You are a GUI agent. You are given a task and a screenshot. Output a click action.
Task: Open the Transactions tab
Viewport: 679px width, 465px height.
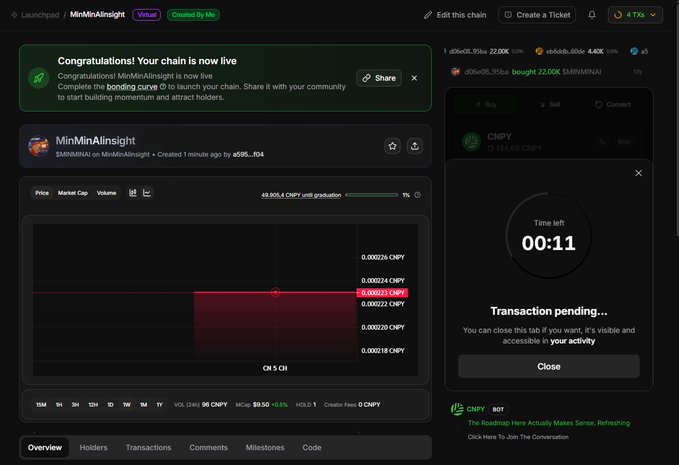[149, 447]
